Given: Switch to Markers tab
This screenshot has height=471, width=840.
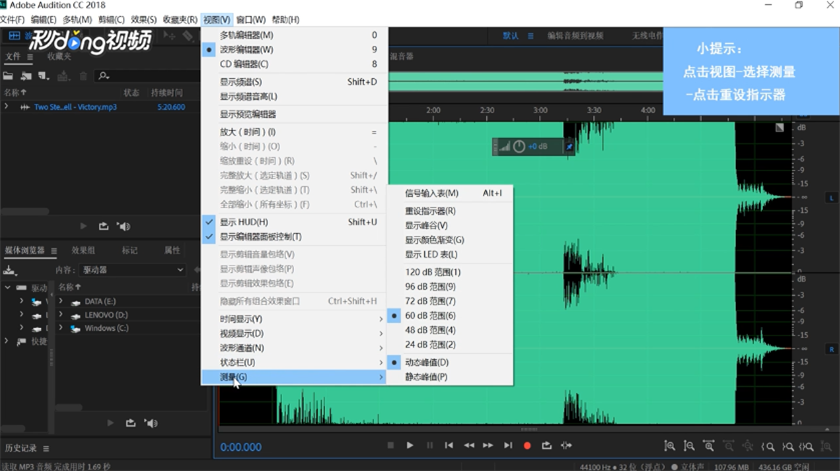Looking at the screenshot, I should [x=130, y=250].
